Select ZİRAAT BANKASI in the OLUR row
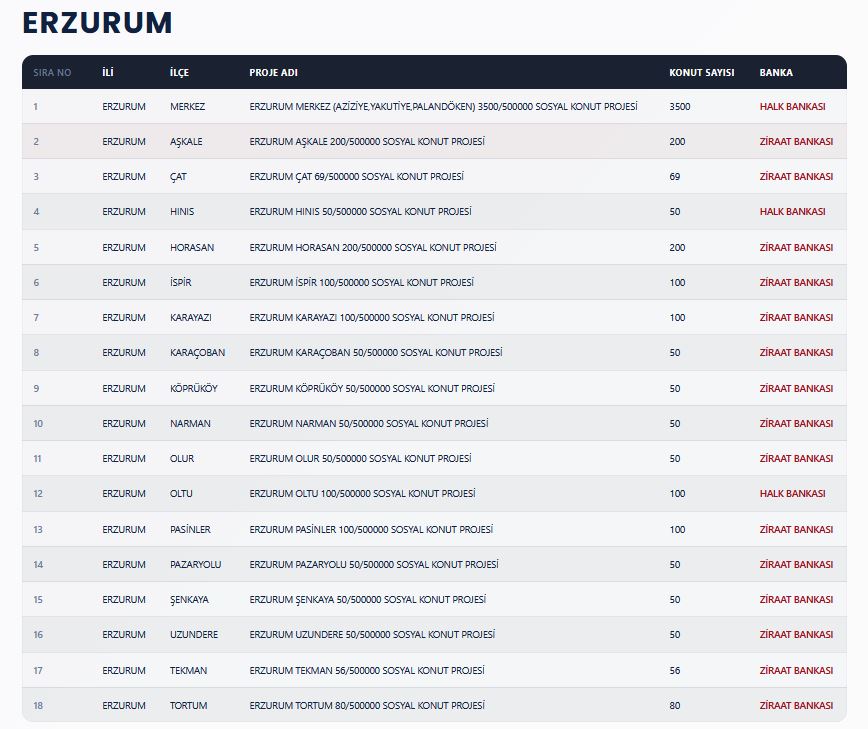Viewport: 868px width, 729px height. pos(796,458)
